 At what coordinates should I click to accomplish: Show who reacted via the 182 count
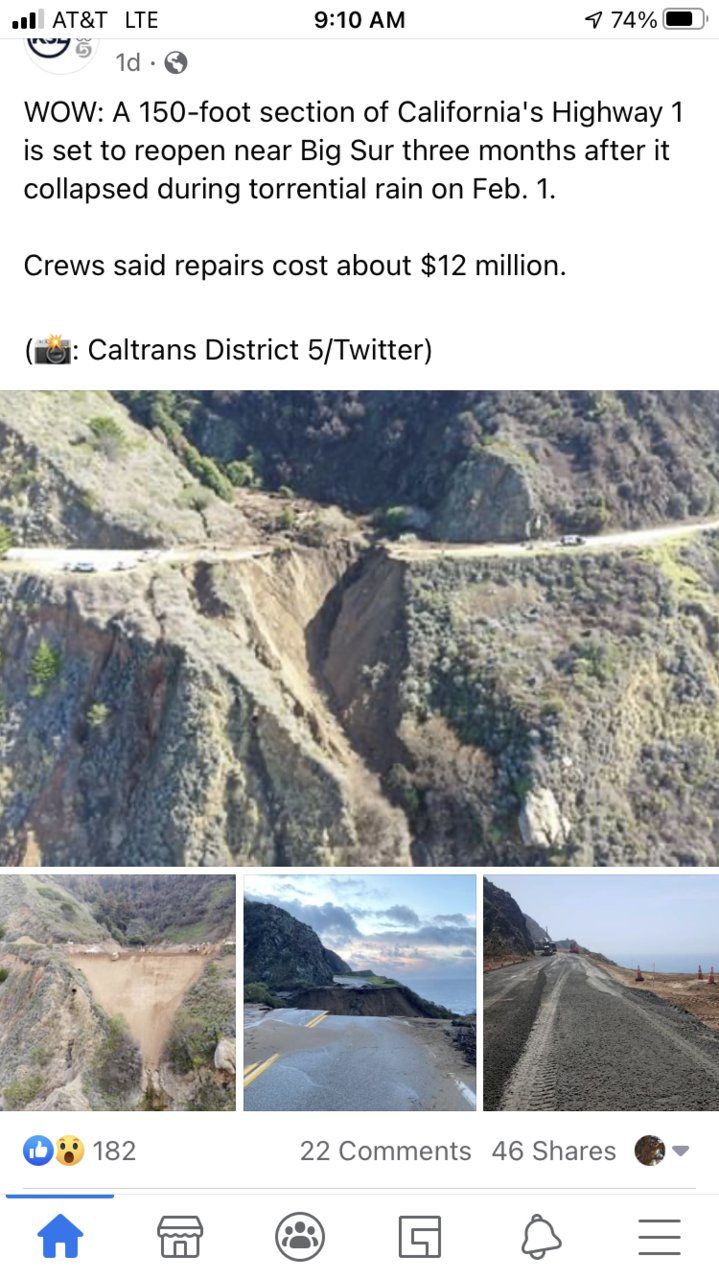(114, 1151)
